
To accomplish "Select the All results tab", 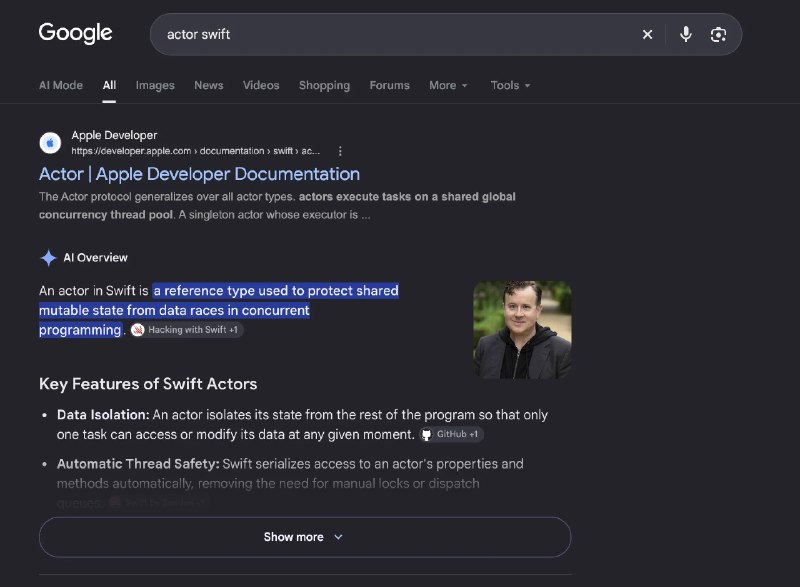I will pos(109,85).
